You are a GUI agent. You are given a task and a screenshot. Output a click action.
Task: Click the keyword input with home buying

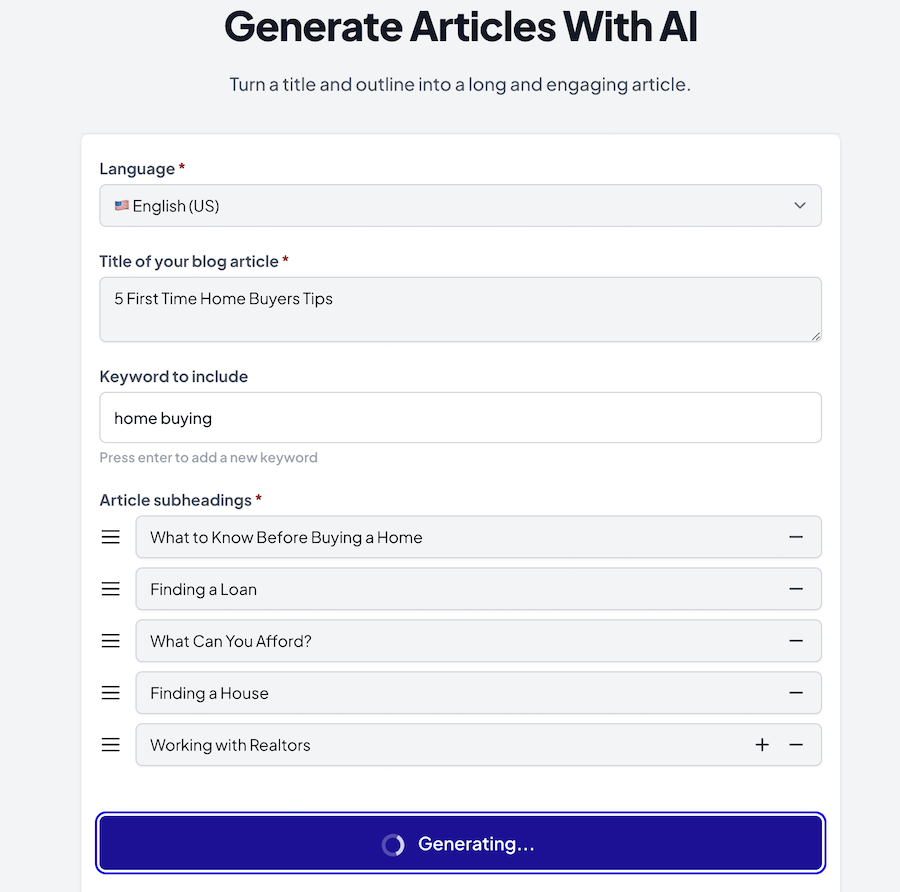[x=460, y=418]
